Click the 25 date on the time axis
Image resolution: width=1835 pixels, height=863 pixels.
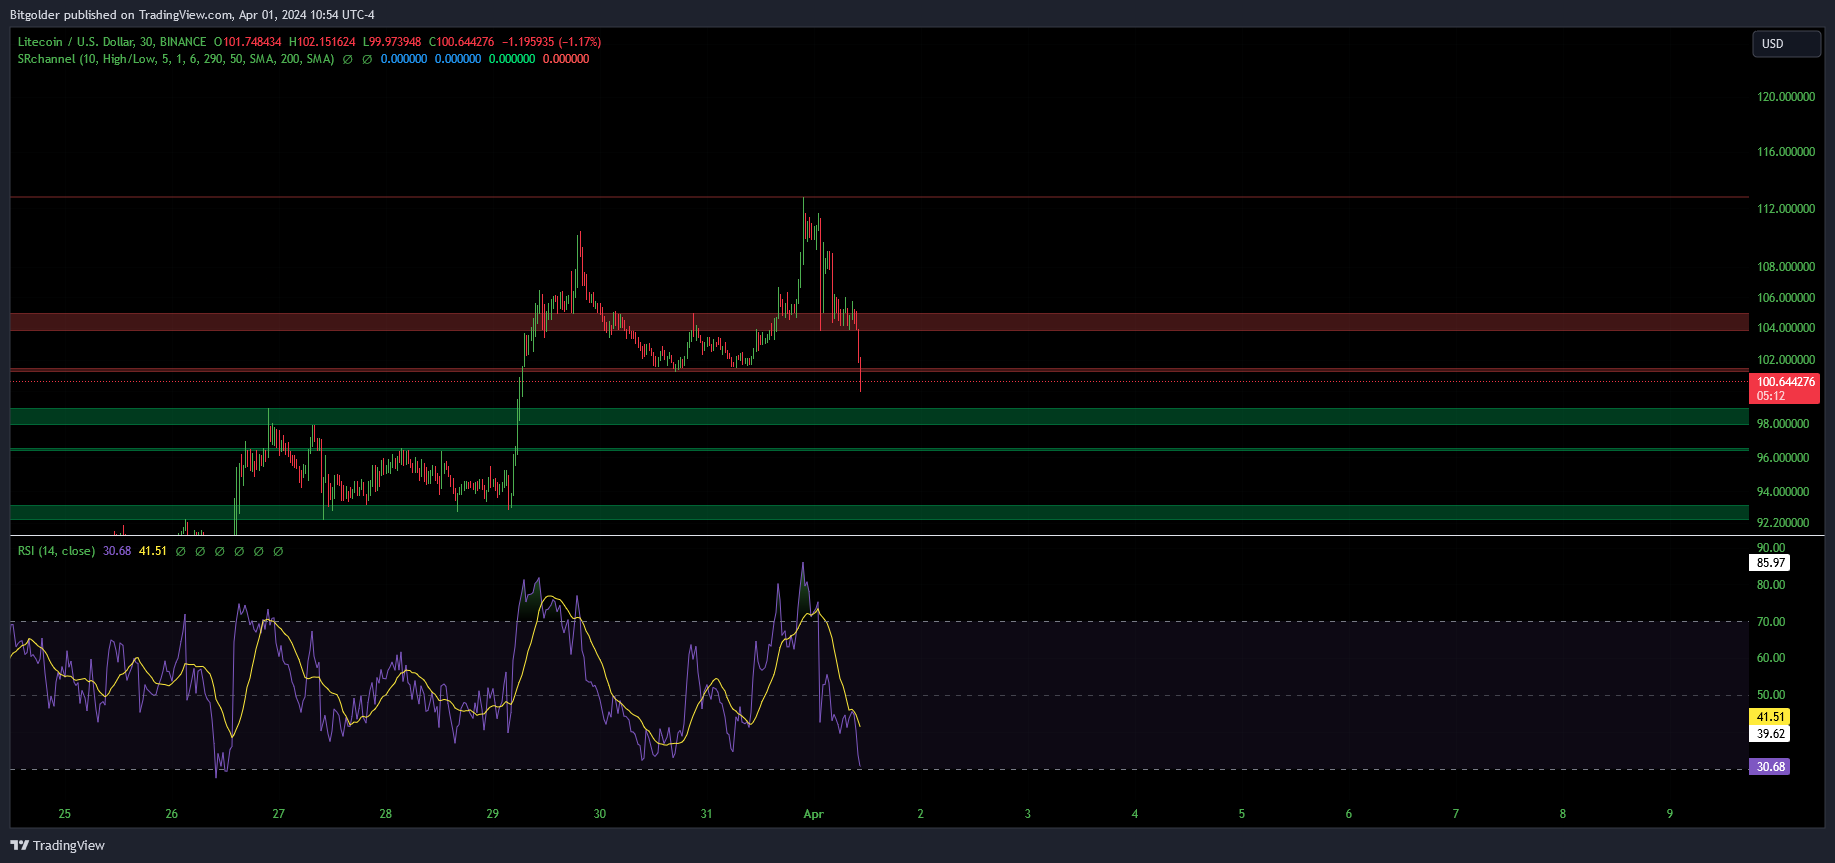click(65, 814)
